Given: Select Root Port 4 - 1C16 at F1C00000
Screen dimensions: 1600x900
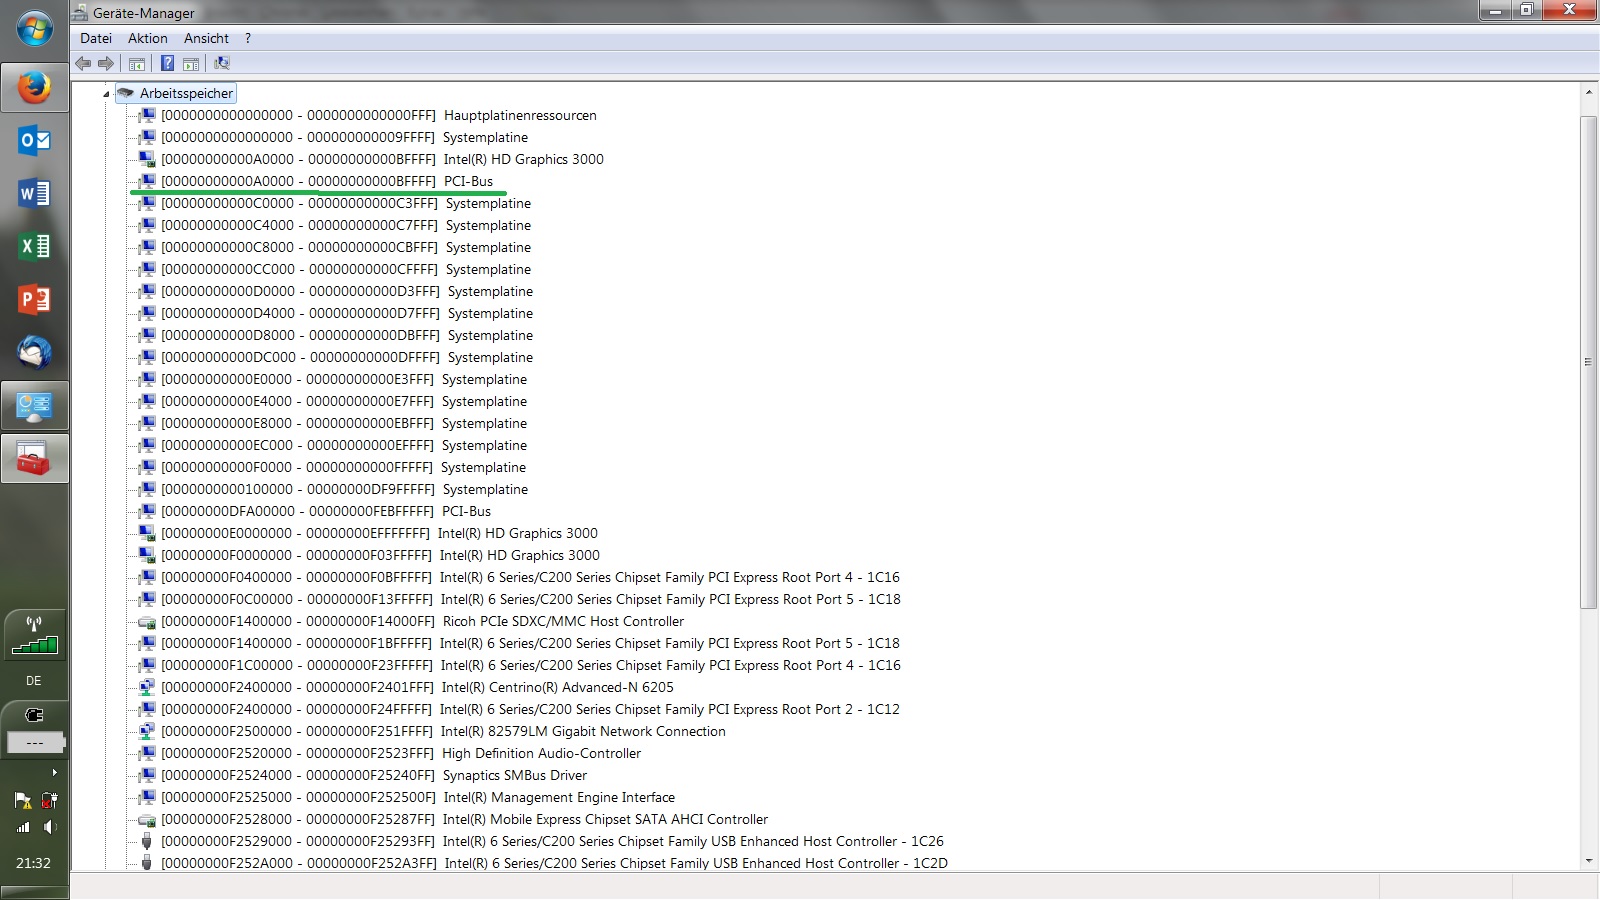Looking at the screenshot, I should pos(531,665).
